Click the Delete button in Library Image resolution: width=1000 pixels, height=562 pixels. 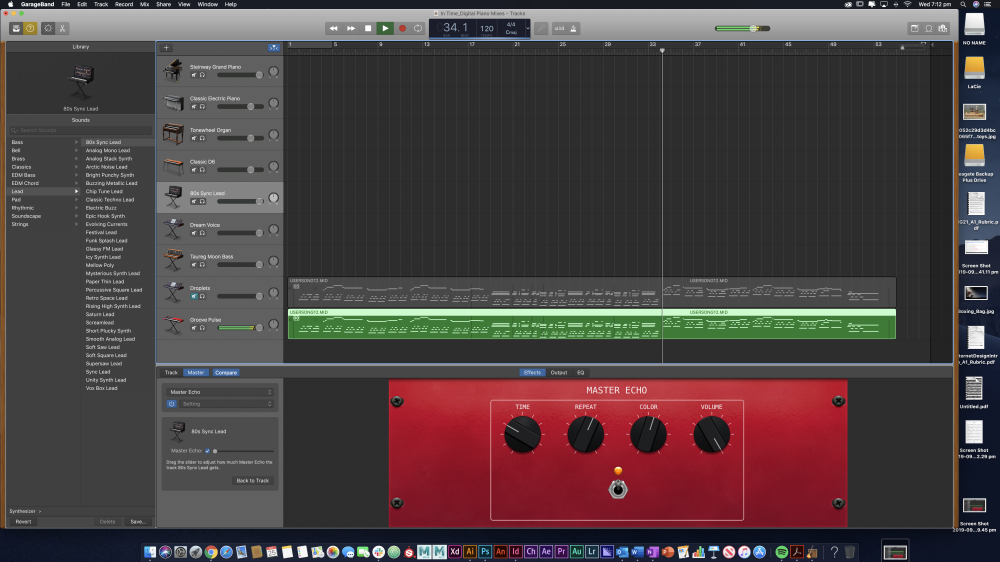point(107,522)
